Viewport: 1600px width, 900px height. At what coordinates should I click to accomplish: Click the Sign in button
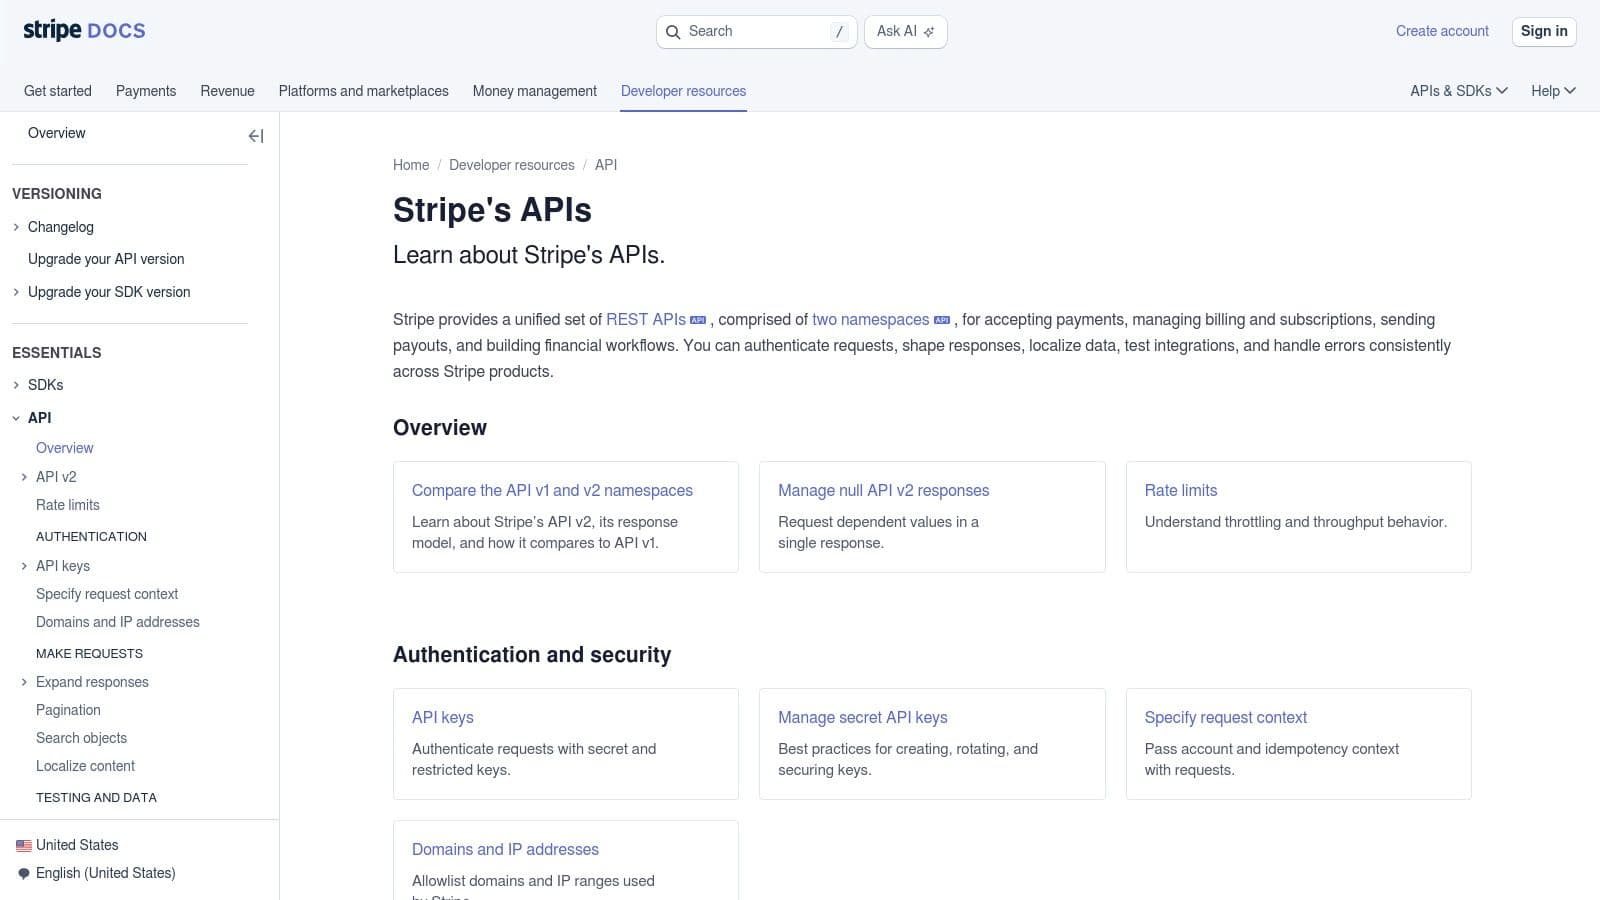1544,31
